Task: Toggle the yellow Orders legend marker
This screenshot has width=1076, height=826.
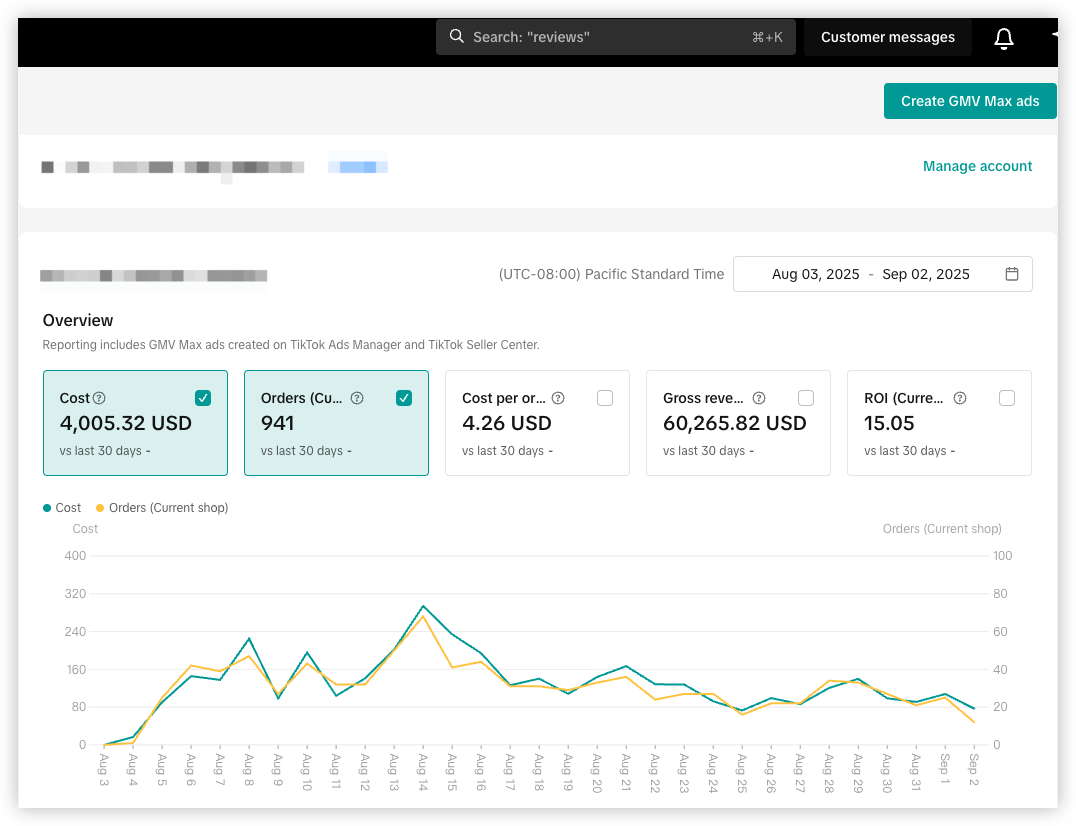Action: pyautogui.click(x=100, y=508)
